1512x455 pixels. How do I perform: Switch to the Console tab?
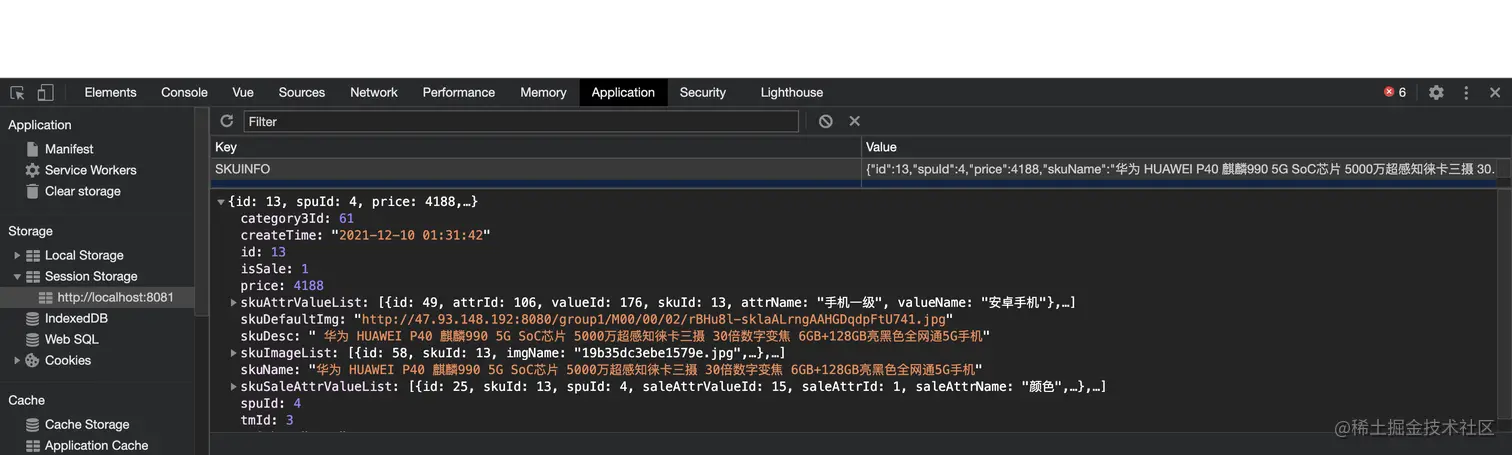pos(184,92)
